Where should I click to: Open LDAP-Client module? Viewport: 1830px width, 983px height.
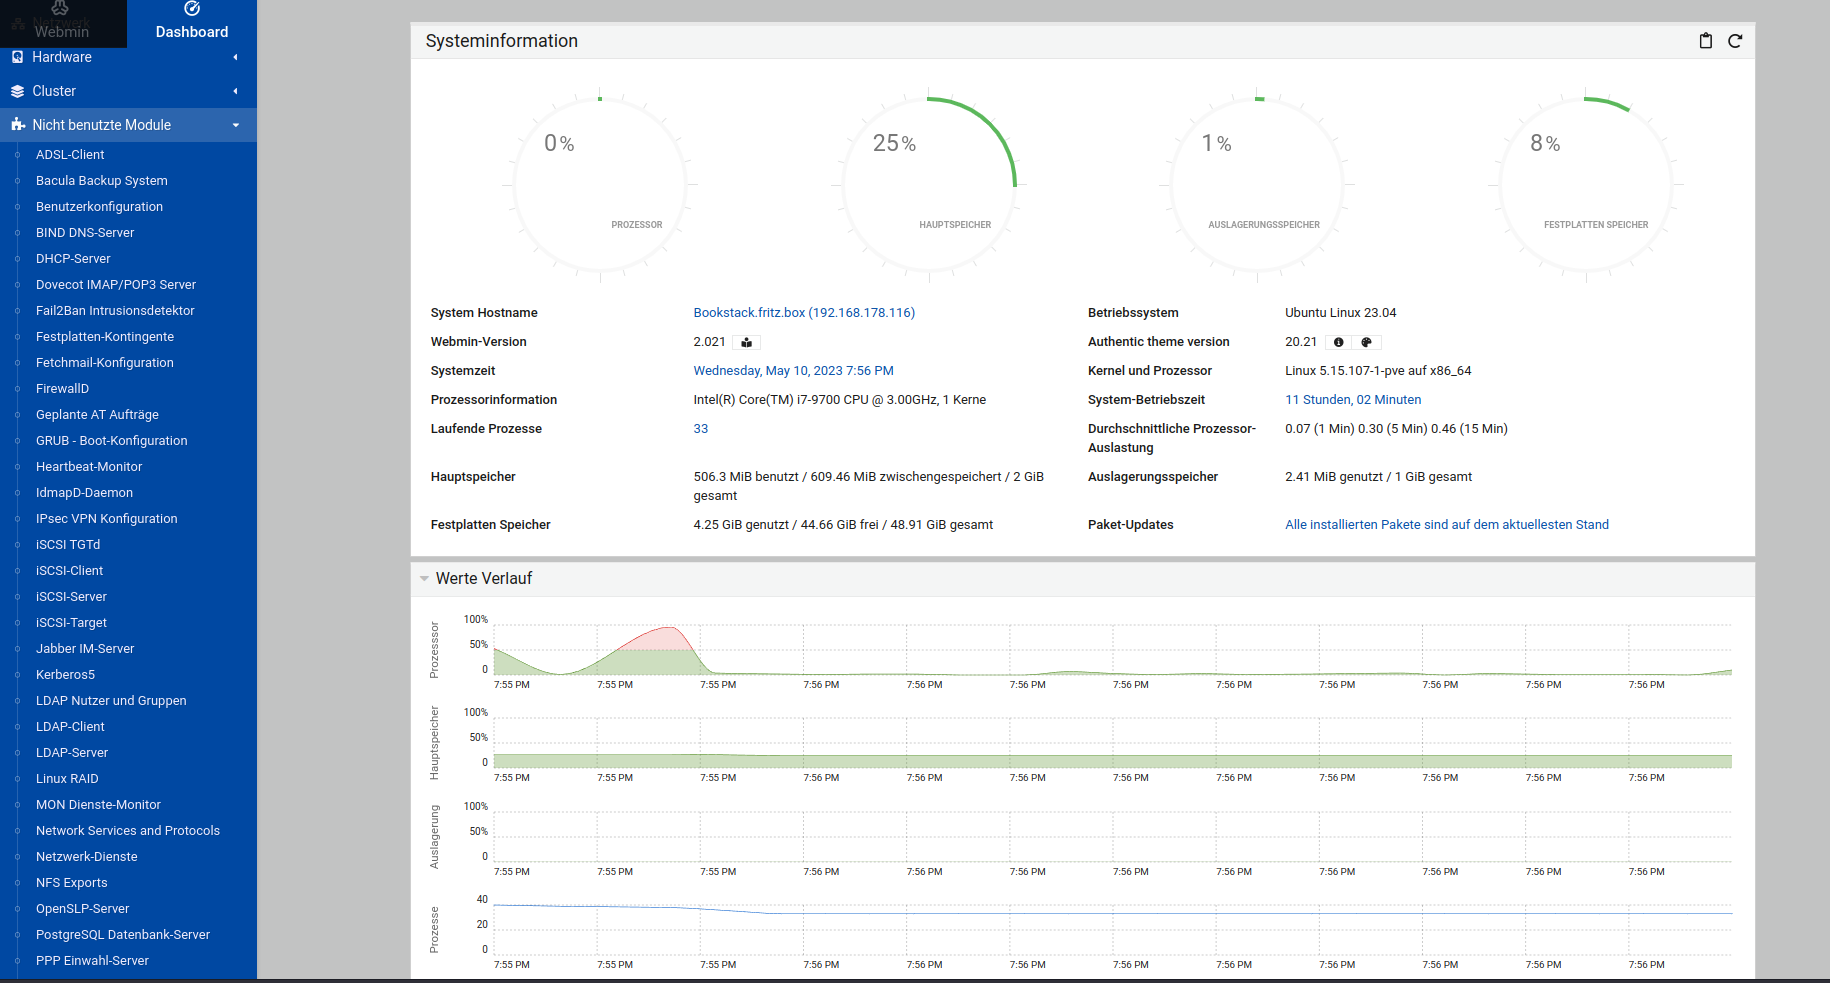point(70,727)
